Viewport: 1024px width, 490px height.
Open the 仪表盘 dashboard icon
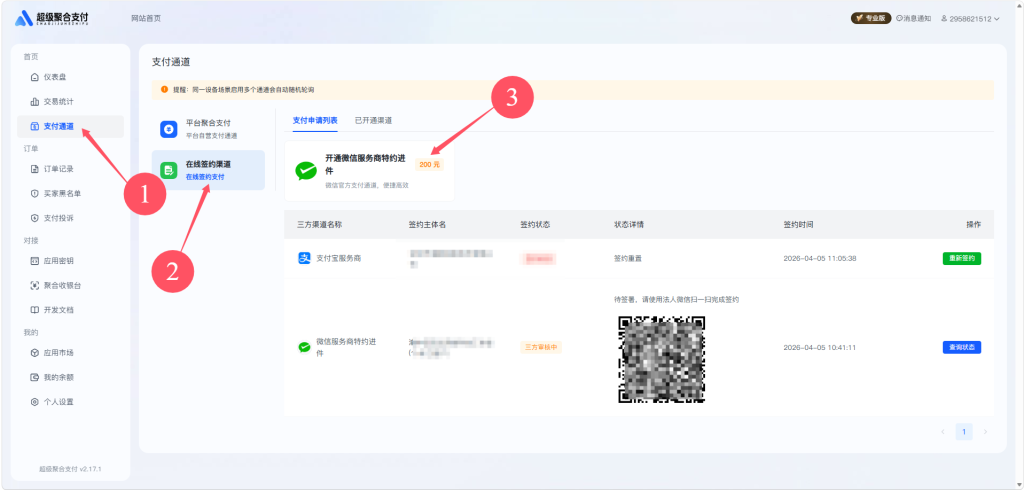coord(35,77)
